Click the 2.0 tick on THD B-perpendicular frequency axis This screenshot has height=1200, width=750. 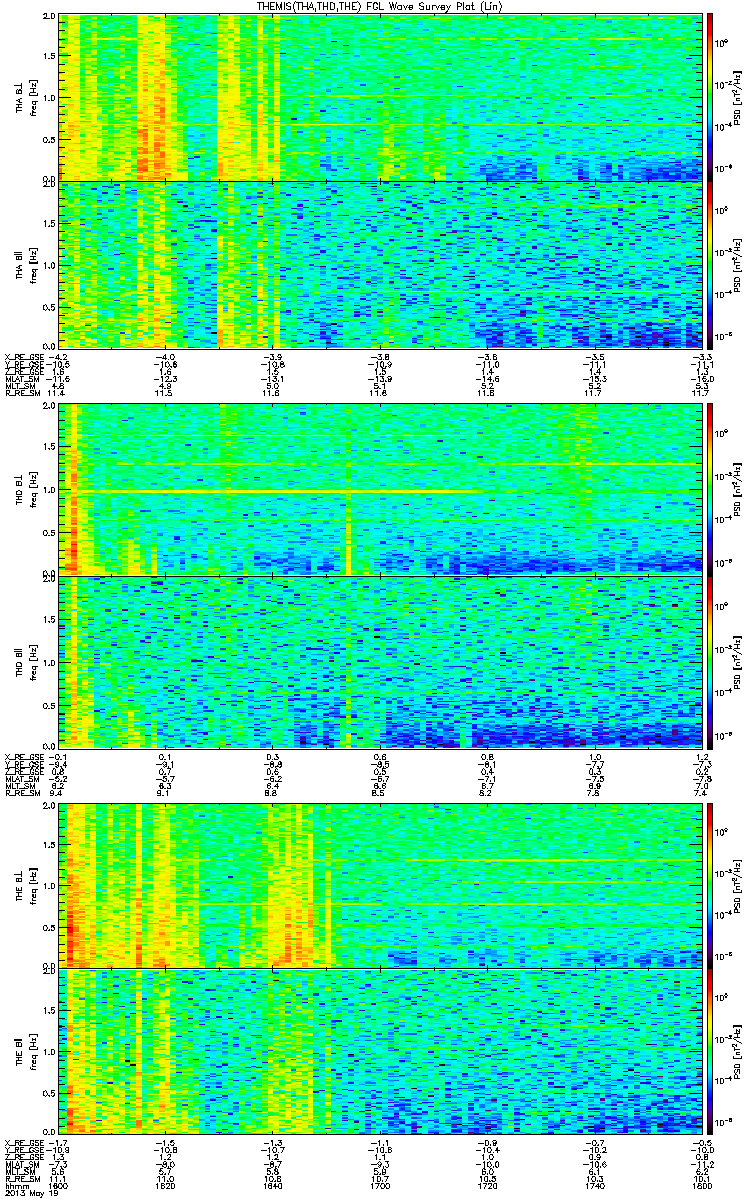point(49,408)
